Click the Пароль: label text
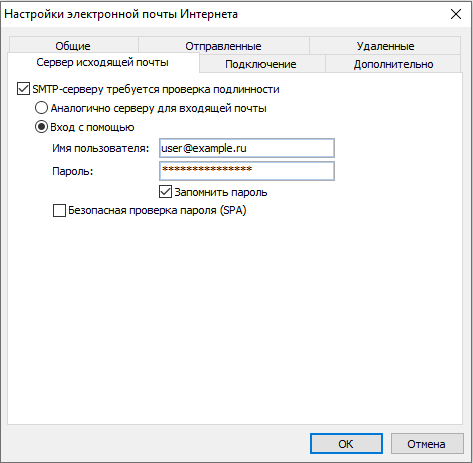The width and height of the screenshot is (473, 463). coord(73,171)
